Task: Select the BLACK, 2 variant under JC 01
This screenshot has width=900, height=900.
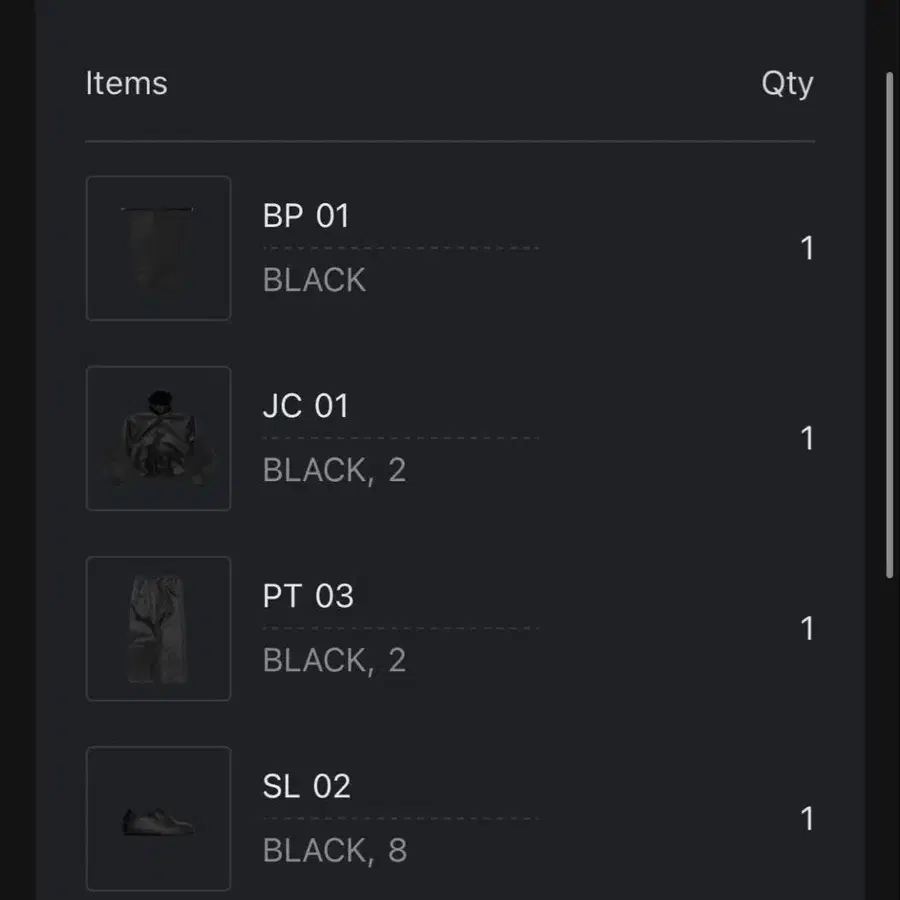Action: point(334,470)
